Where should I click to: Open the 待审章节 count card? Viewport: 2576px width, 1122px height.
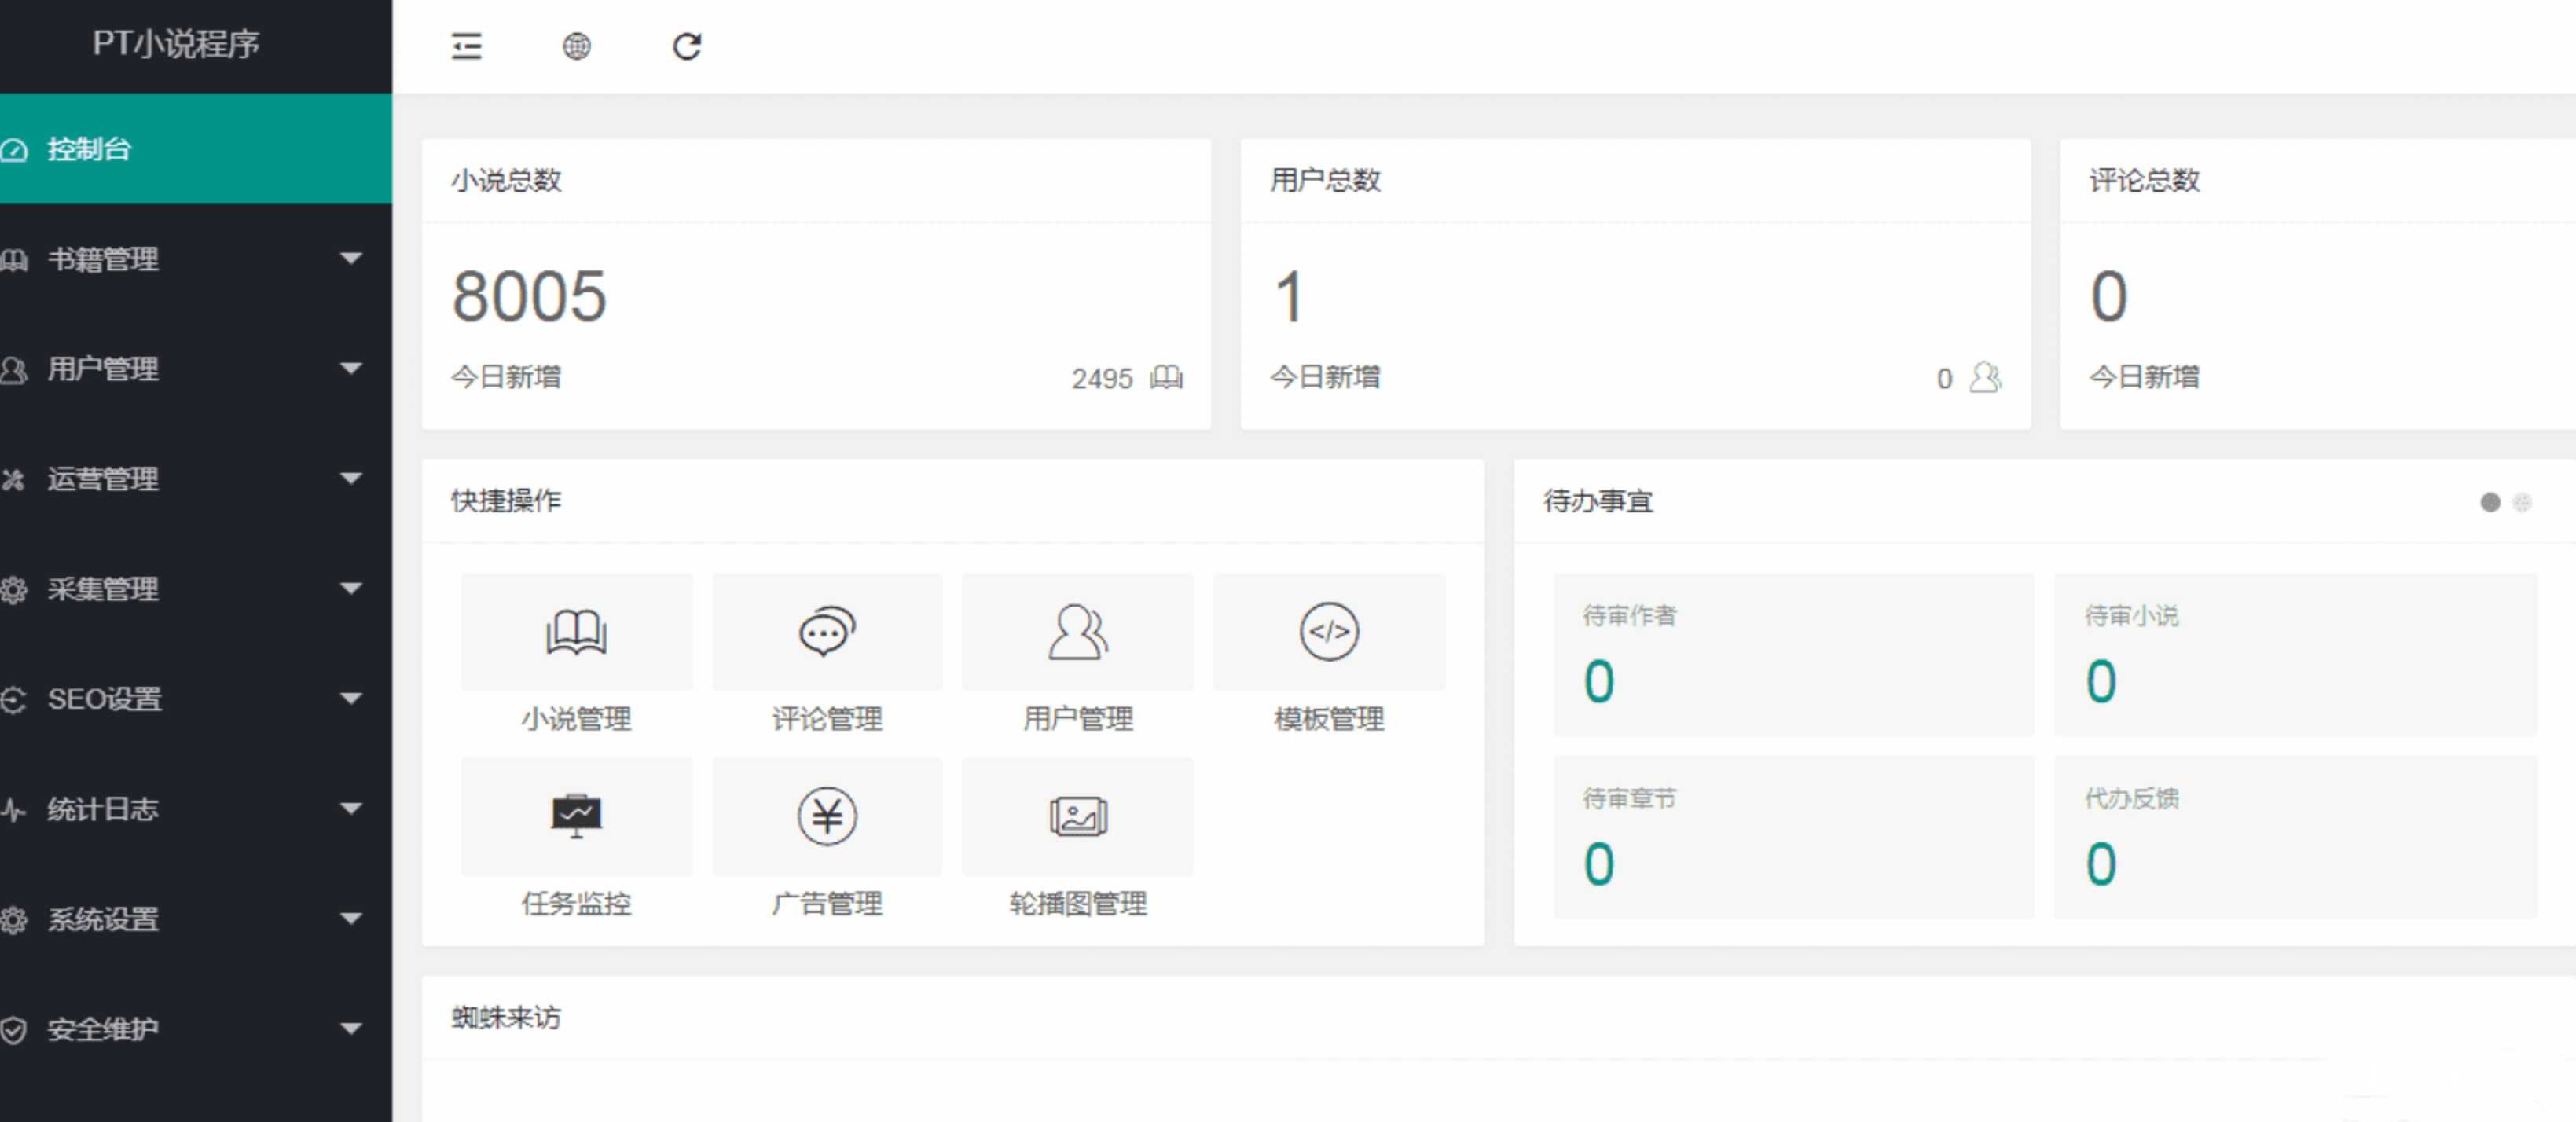1793,837
